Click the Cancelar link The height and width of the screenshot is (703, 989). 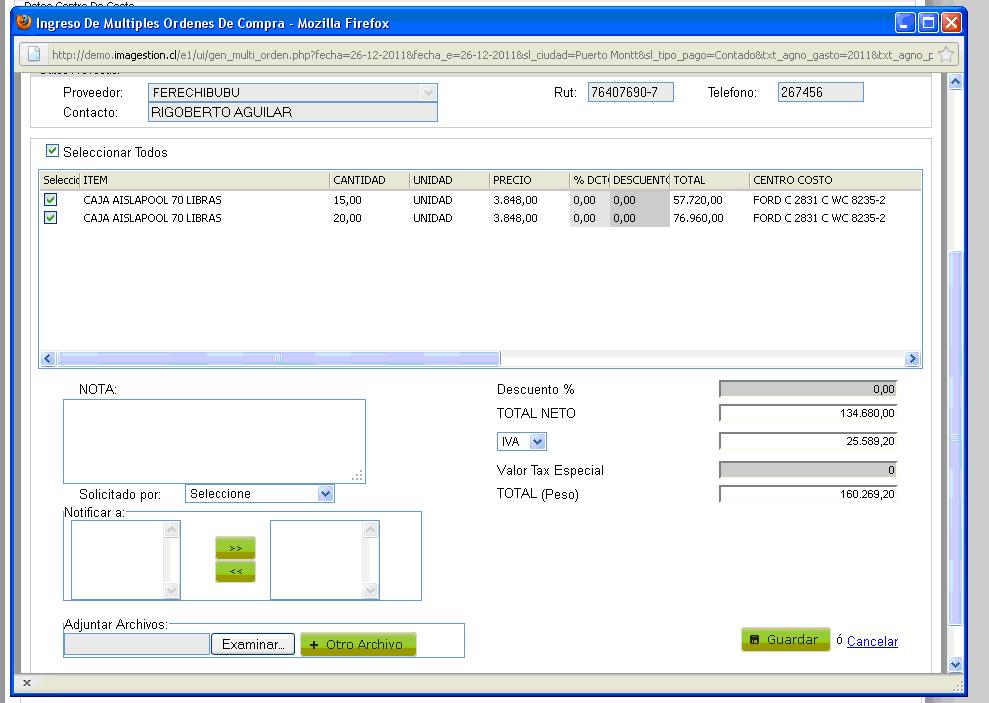tap(872, 641)
